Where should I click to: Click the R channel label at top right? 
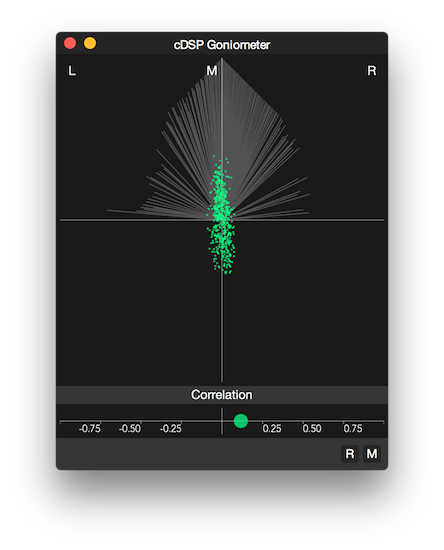coord(372,71)
